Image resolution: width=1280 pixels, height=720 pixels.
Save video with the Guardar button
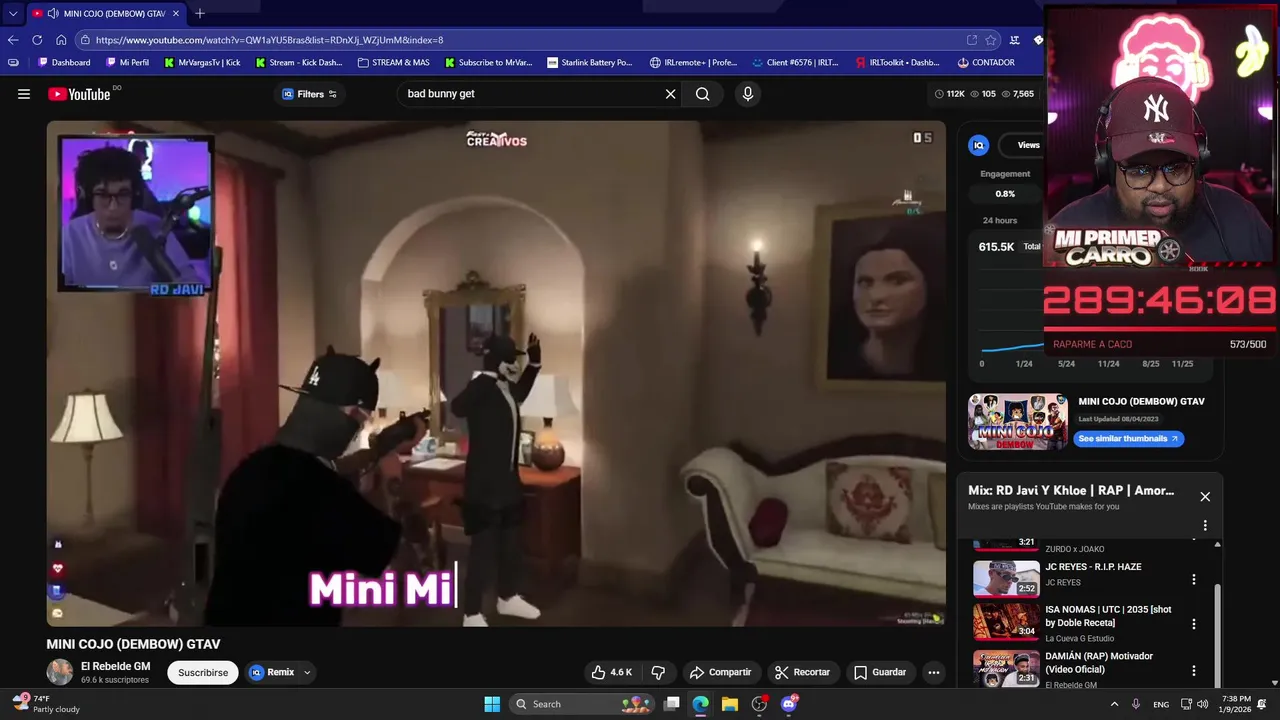(879, 672)
